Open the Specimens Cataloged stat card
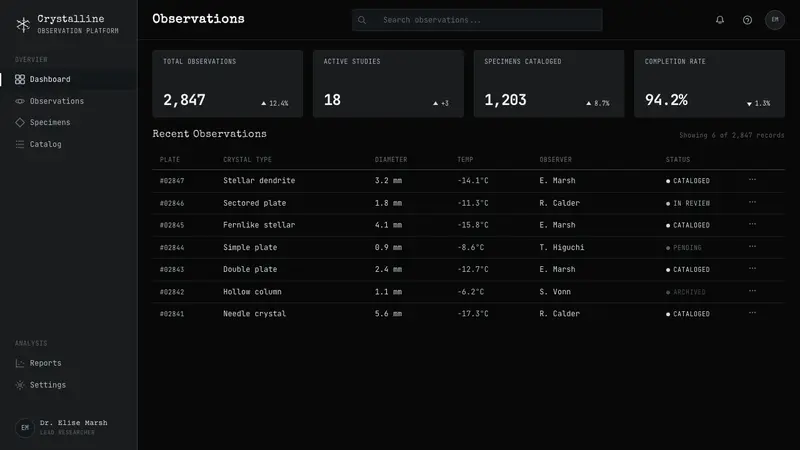 pyautogui.click(x=549, y=84)
